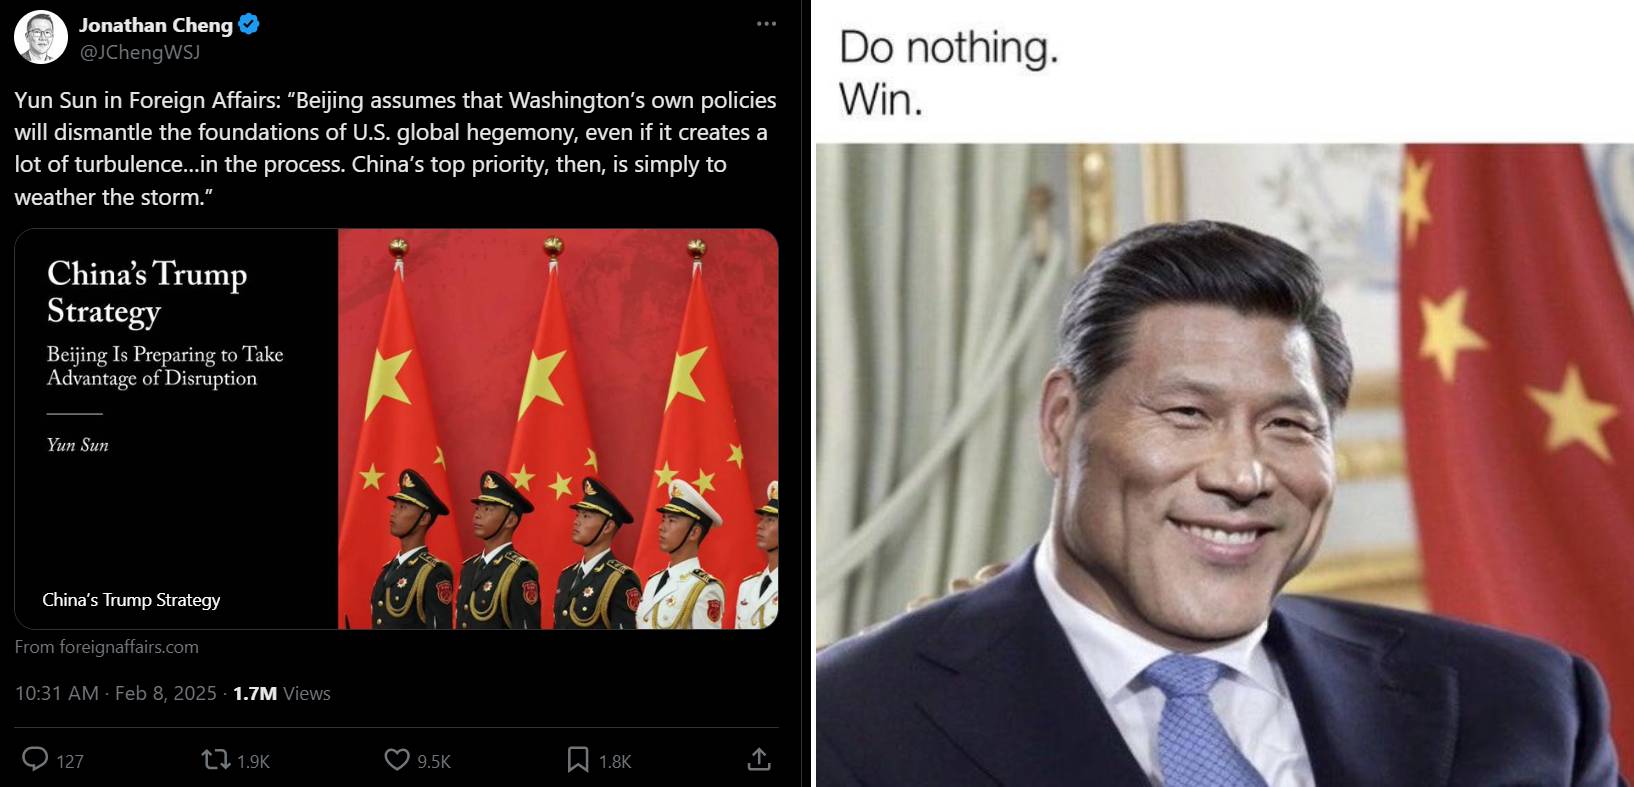Click the Yun Sun author byline

(x=77, y=445)
